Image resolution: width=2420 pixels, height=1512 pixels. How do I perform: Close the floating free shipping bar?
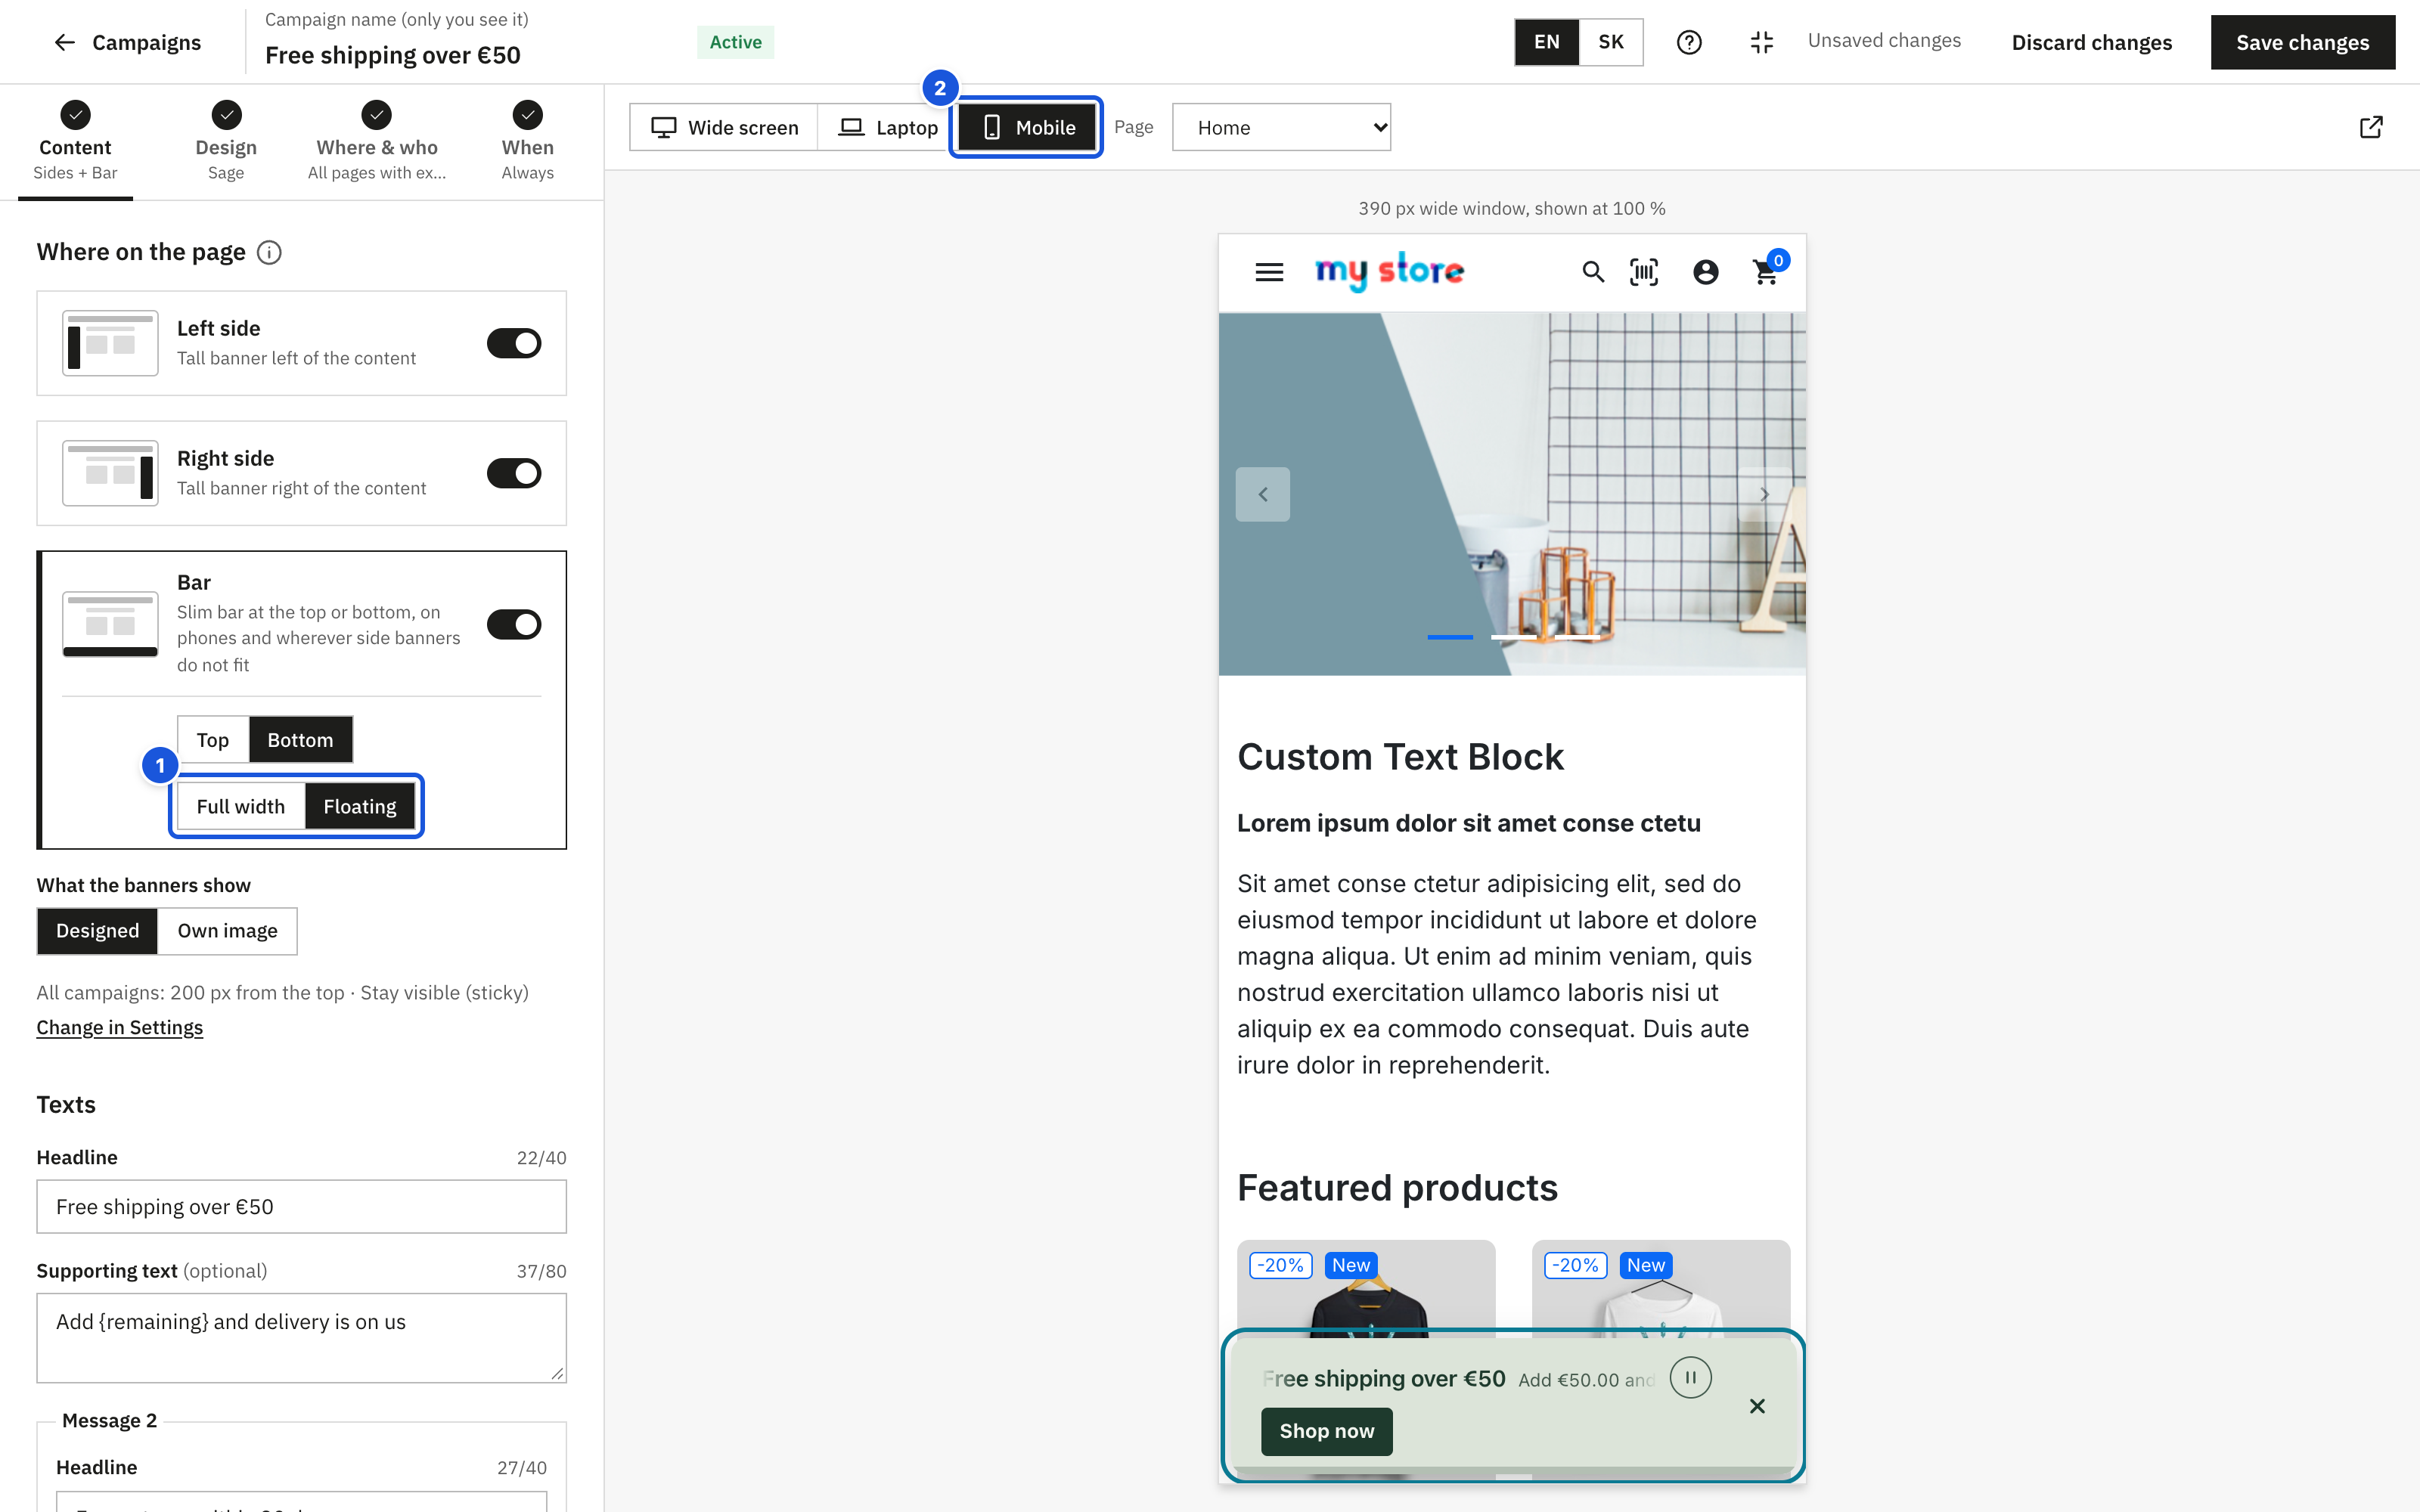[1757, 1406]
